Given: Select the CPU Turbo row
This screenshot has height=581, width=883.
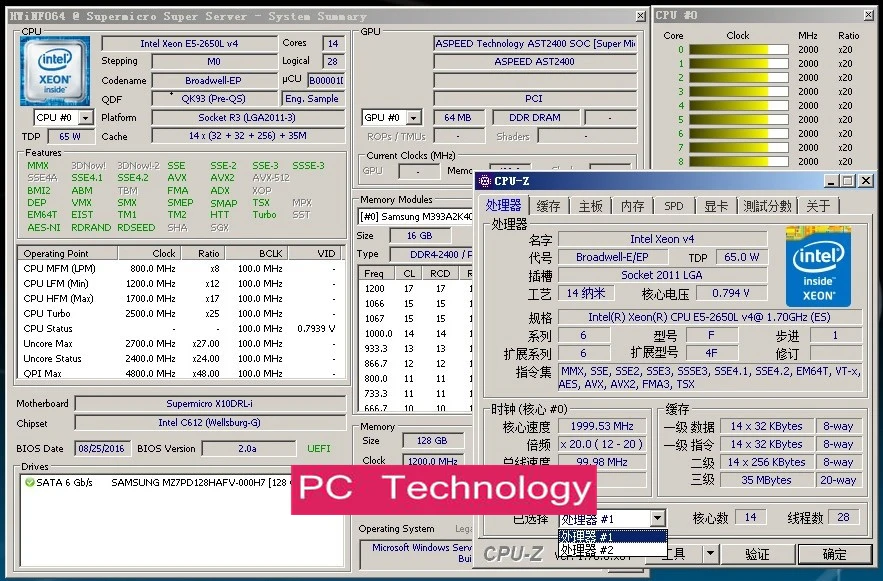Looking at the screenshot, I should coord(181,314).
